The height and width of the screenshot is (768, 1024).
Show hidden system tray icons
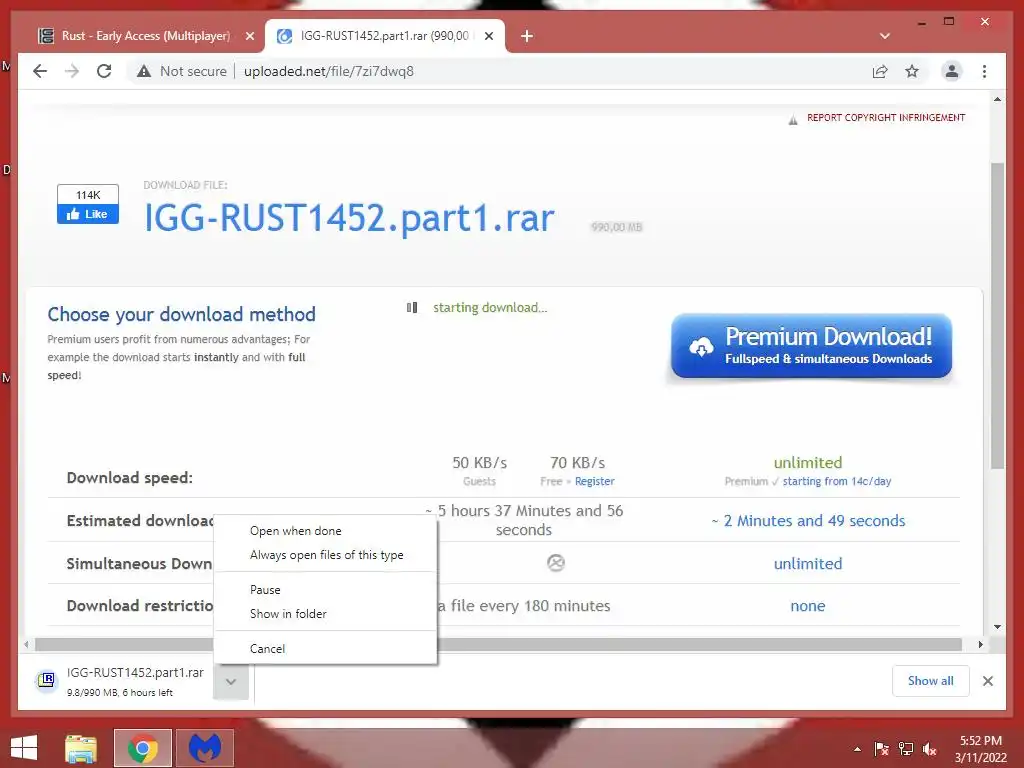point(857,749)
